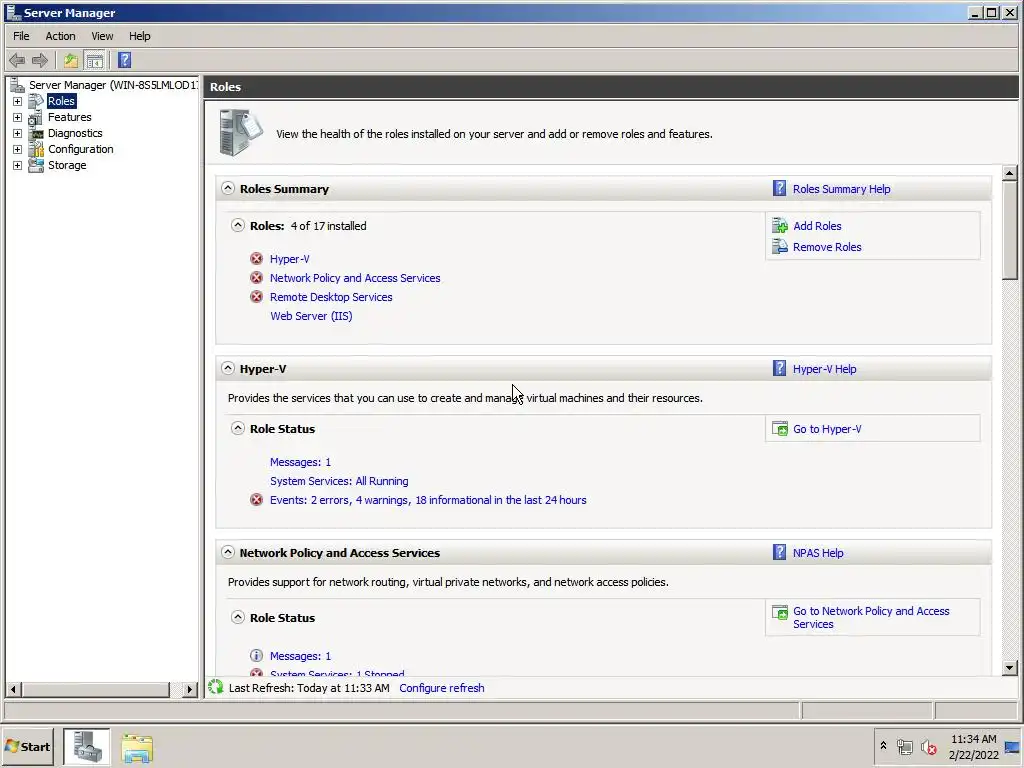
Task: Open the Help menu
Action: 139,36
